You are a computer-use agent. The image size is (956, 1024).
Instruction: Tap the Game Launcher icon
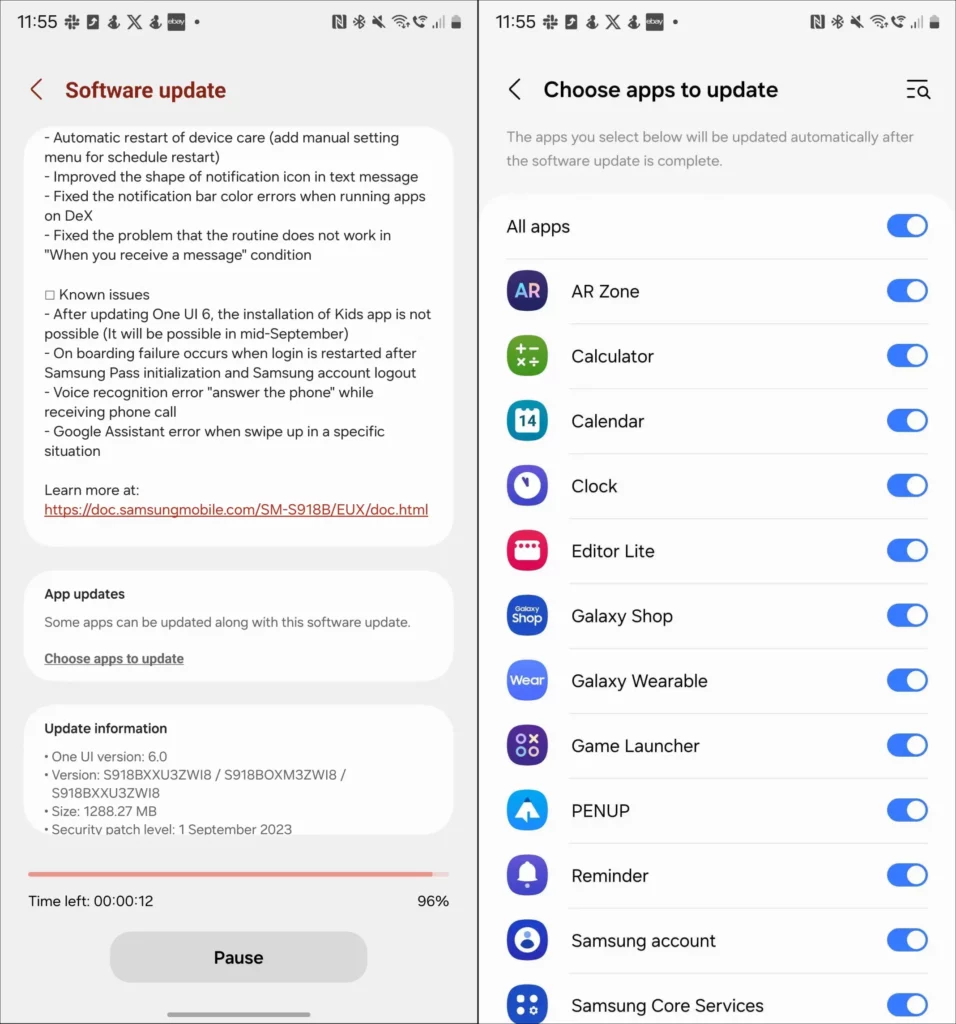coord(527,745)
